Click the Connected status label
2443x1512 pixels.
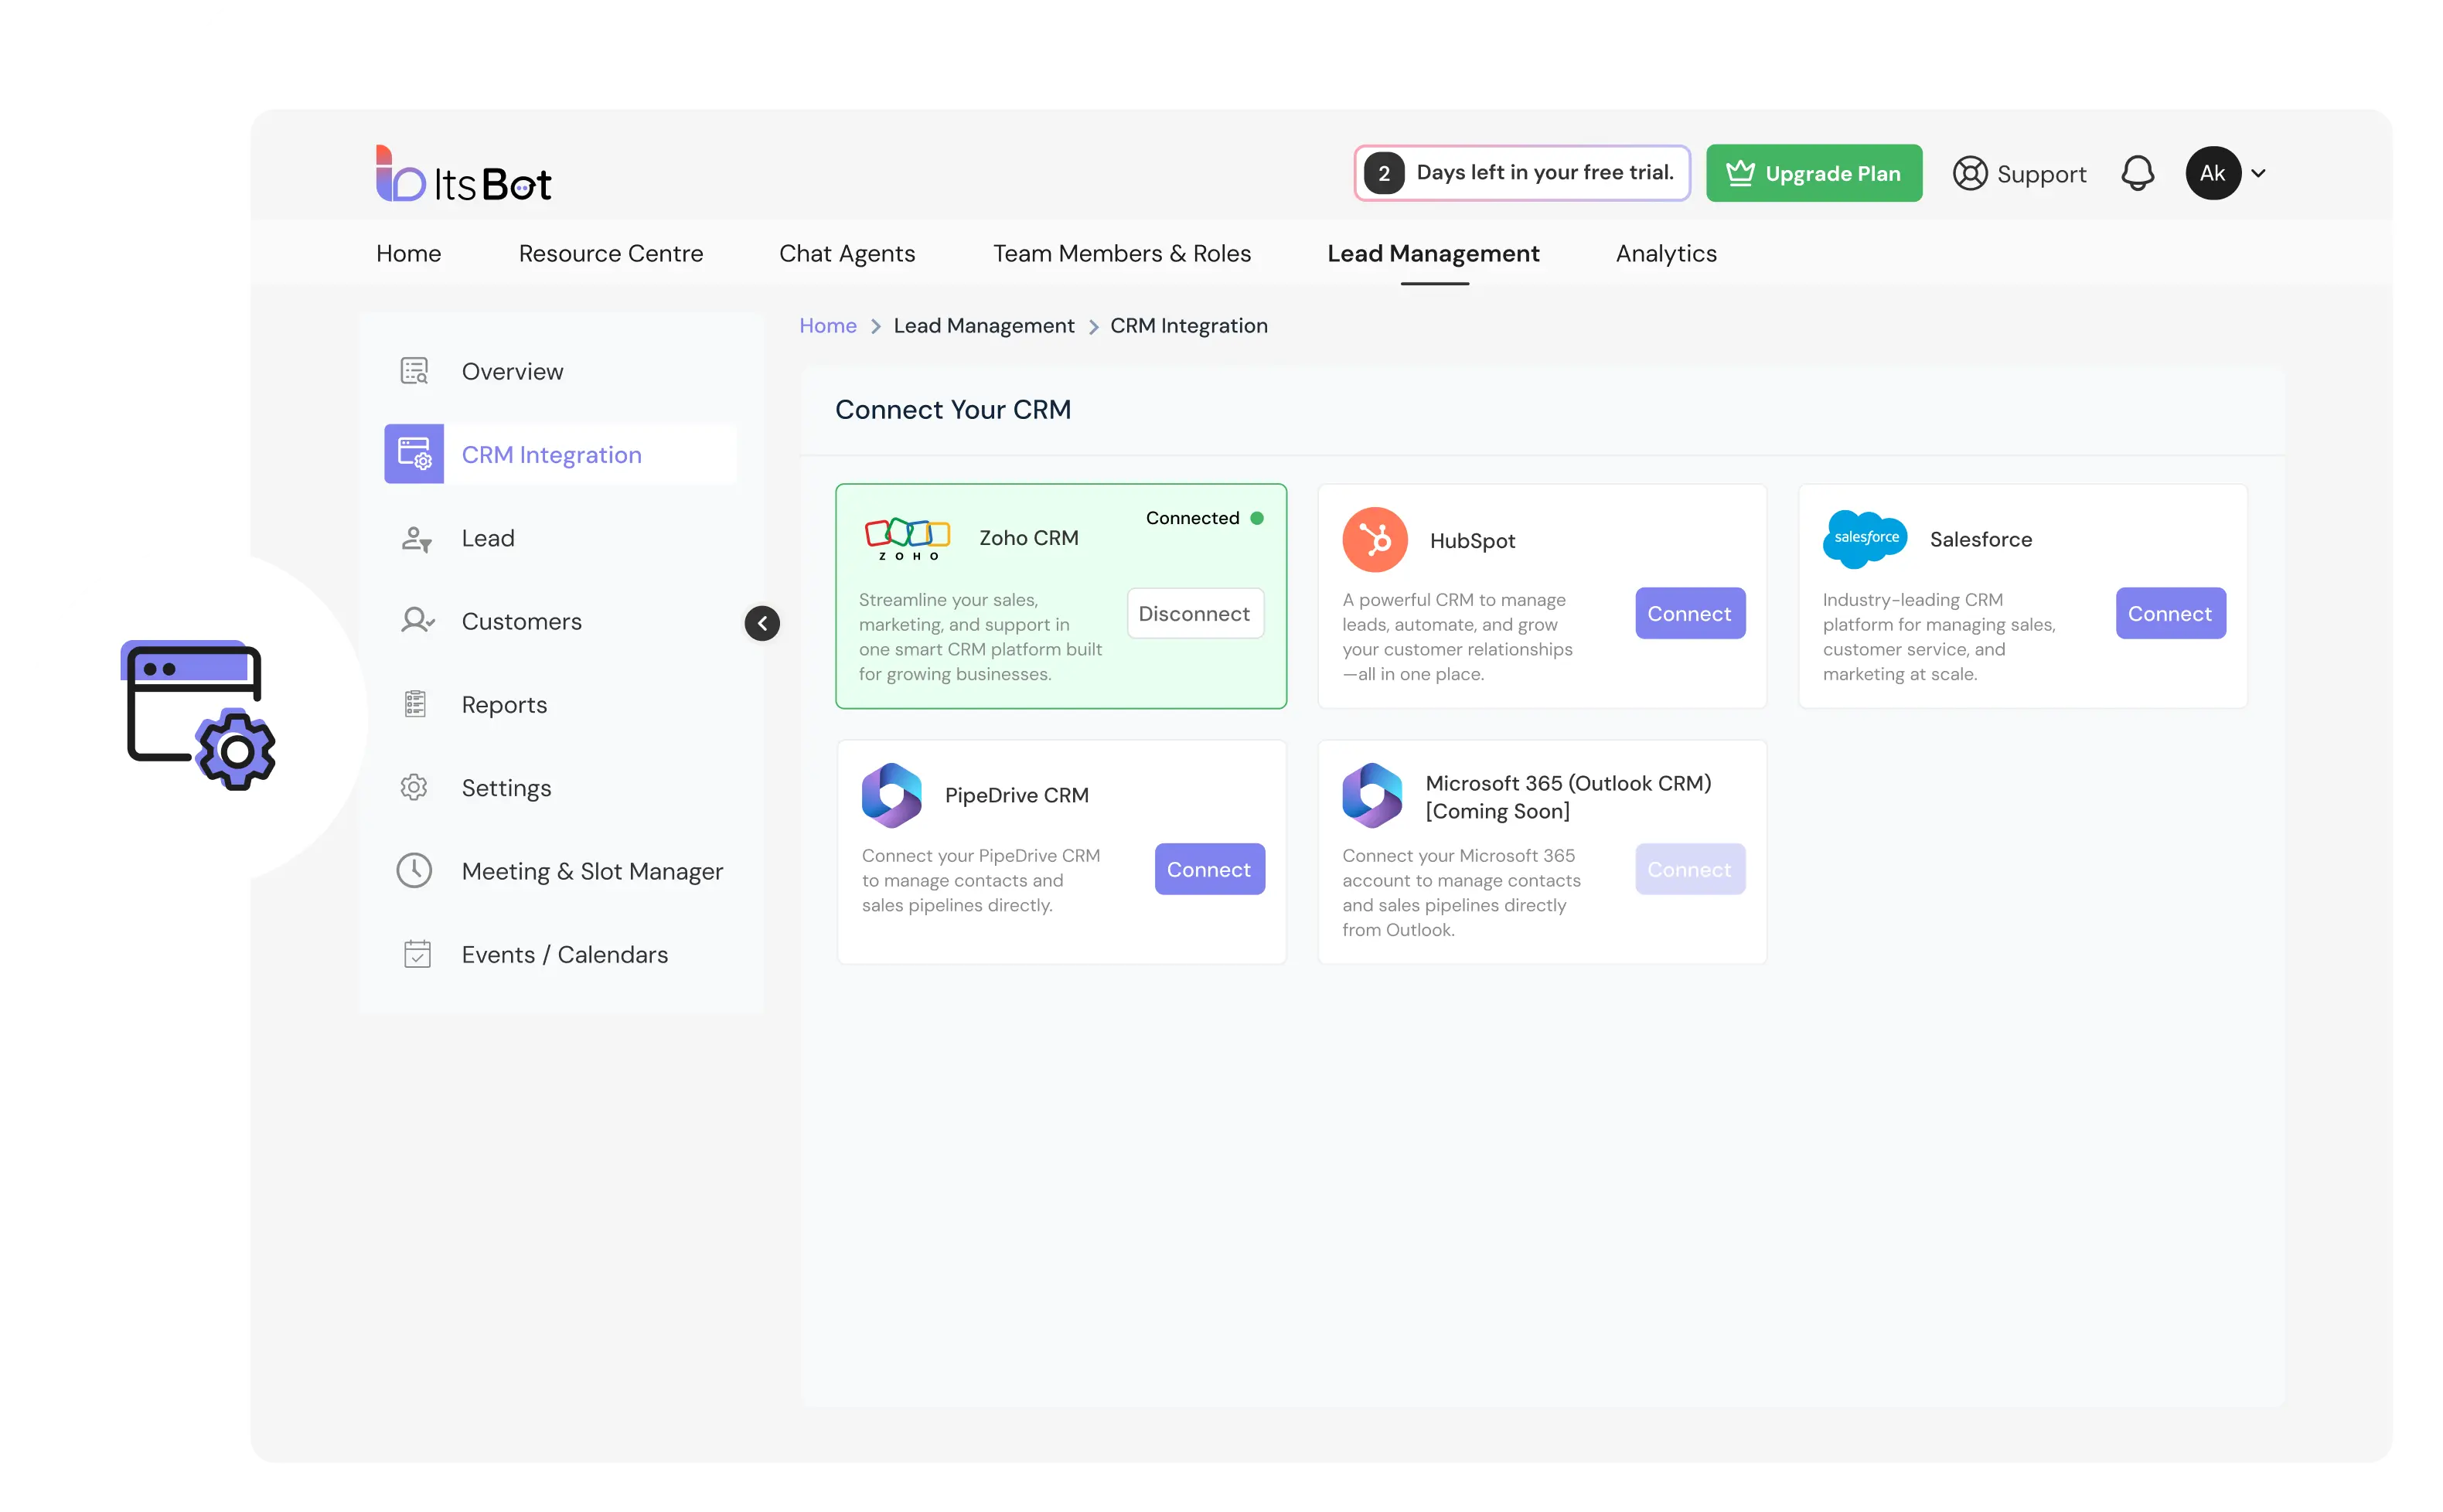click(1191, 518)
